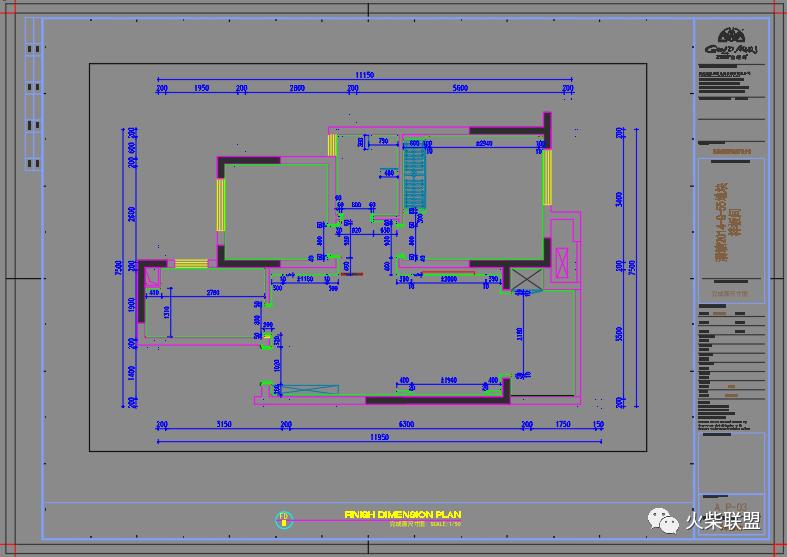This screenshot has width=787, height=557.
Task: Select the A.P-03 sheet number
Action: (731, 507)
